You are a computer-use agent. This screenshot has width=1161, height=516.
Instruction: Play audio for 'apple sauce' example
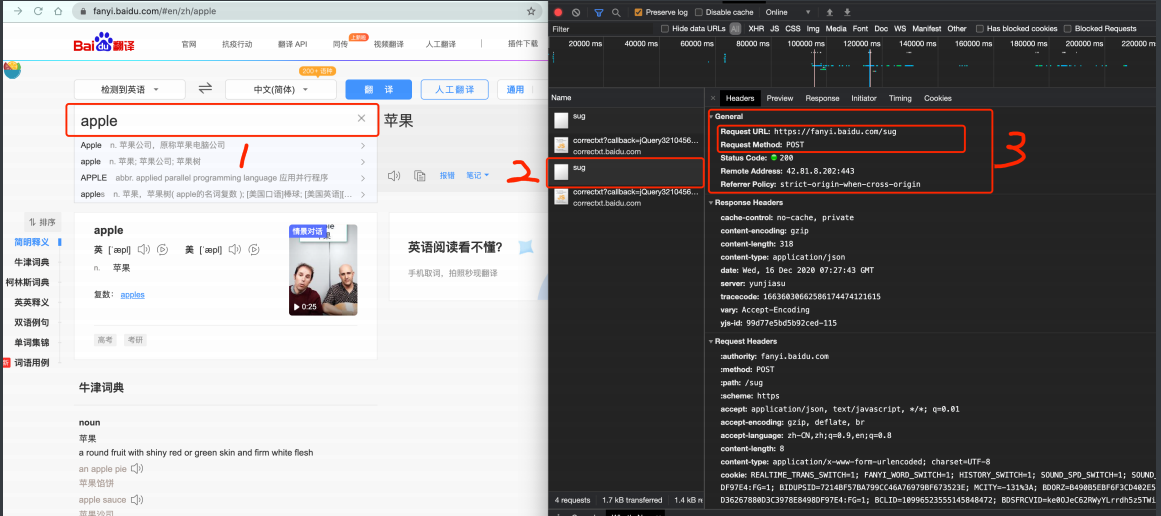pos(136,500)
